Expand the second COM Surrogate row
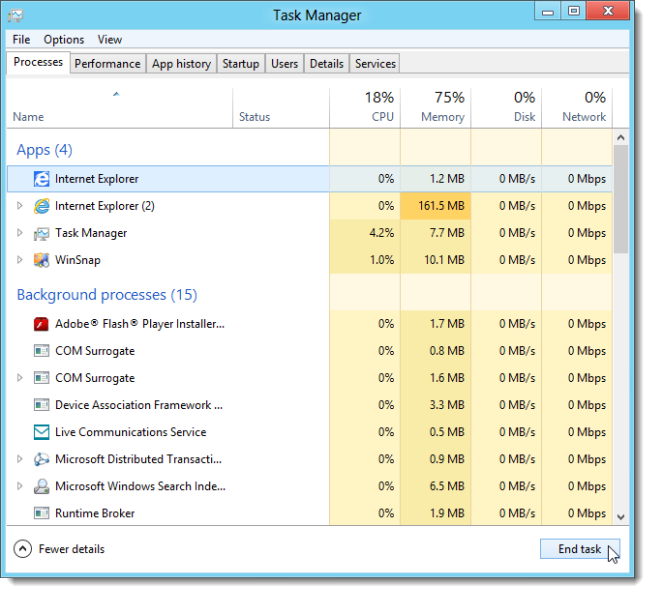This screenshot has width=650, height=593. [x=19, y=378]
